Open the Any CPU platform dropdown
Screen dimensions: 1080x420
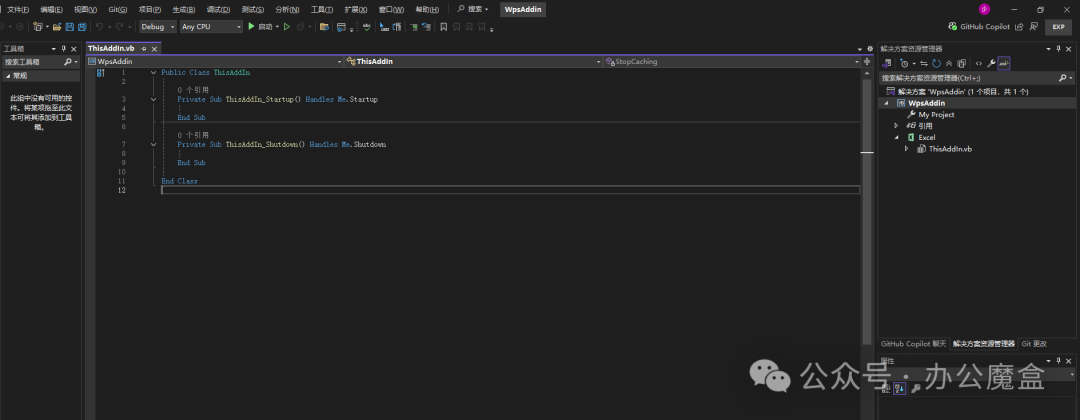tap(211, 27)
